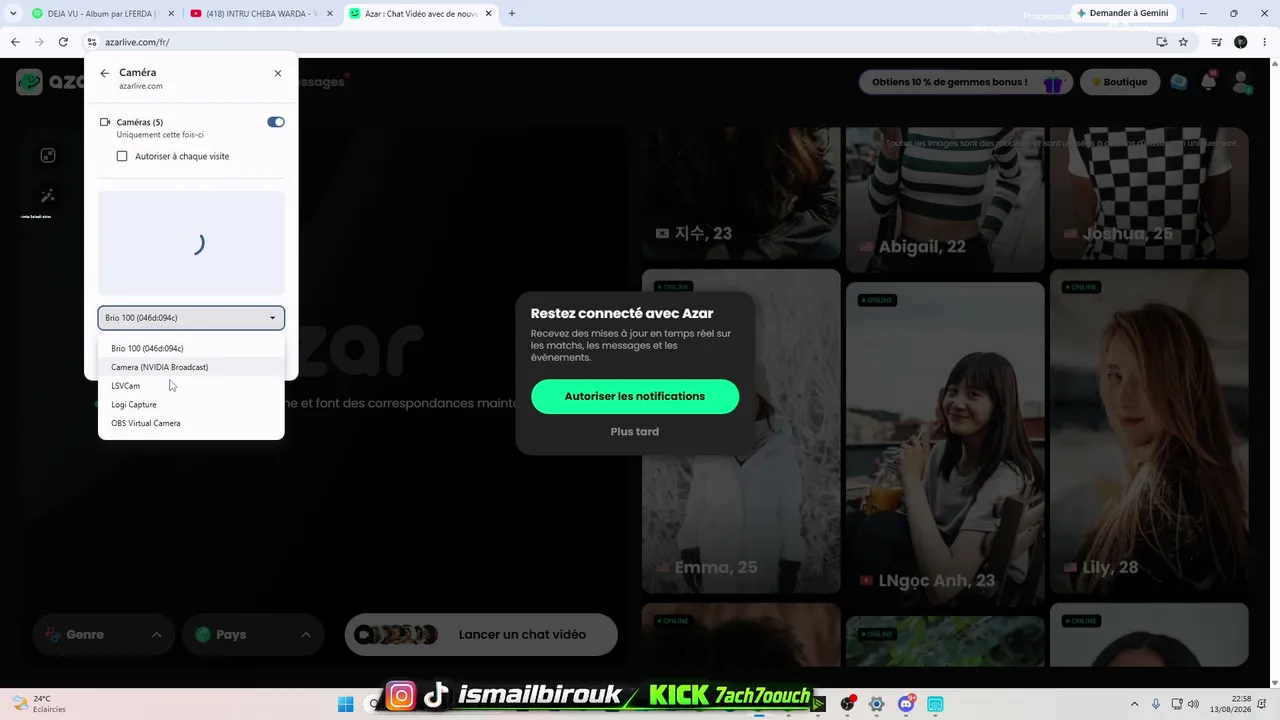Open the Windows Start menu

[x=346, y=704]
